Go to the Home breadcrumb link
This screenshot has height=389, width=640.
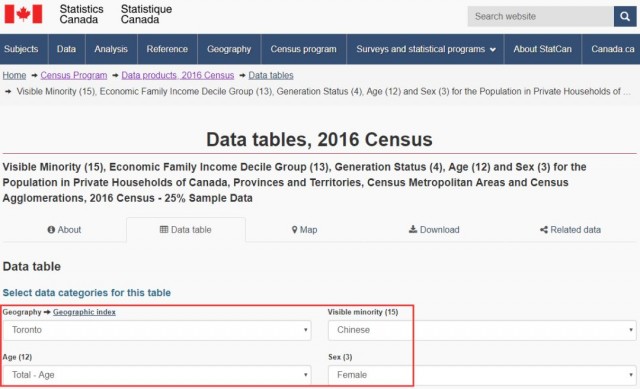tap(14, 76)
